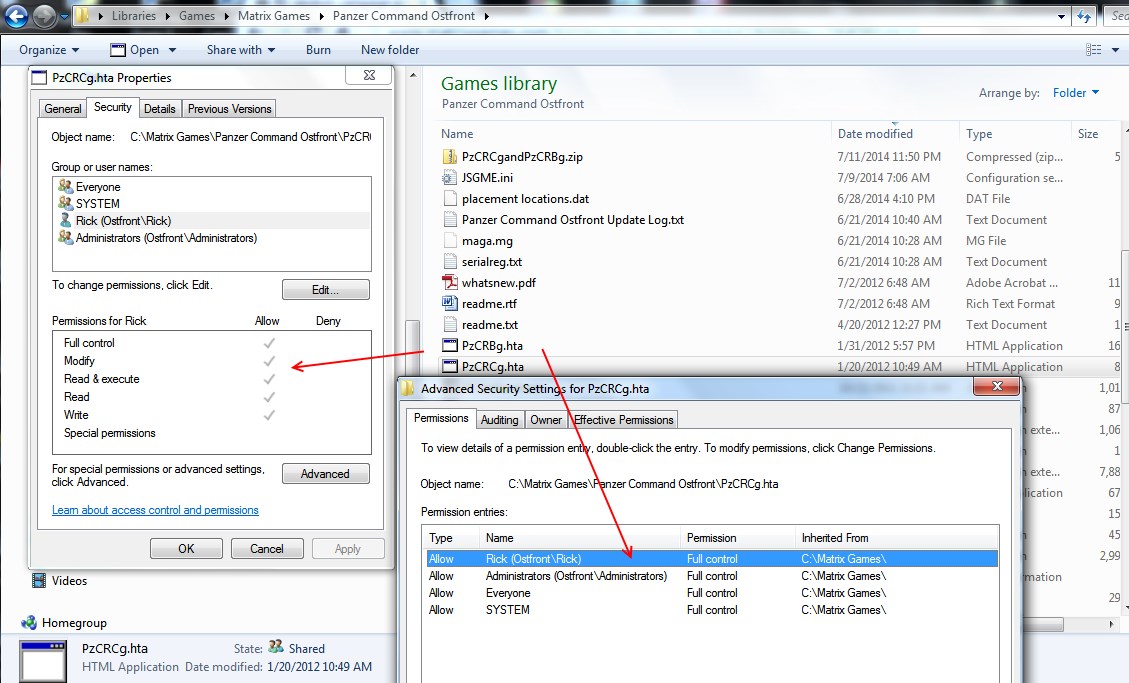Image resolution: width=1129 pixels, height=683 pixels.
Task: Close the Advanced Security Settings dialog
Action: coord(997,386)
